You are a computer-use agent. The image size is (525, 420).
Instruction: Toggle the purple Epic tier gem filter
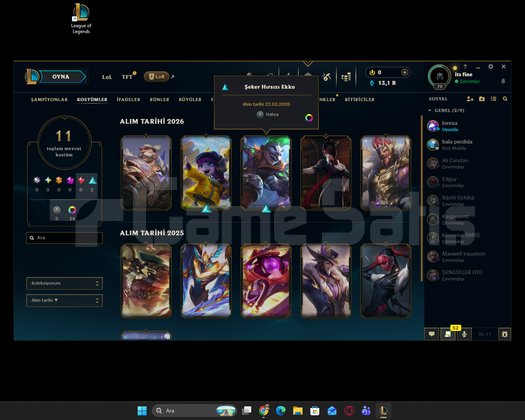(70, 180)
